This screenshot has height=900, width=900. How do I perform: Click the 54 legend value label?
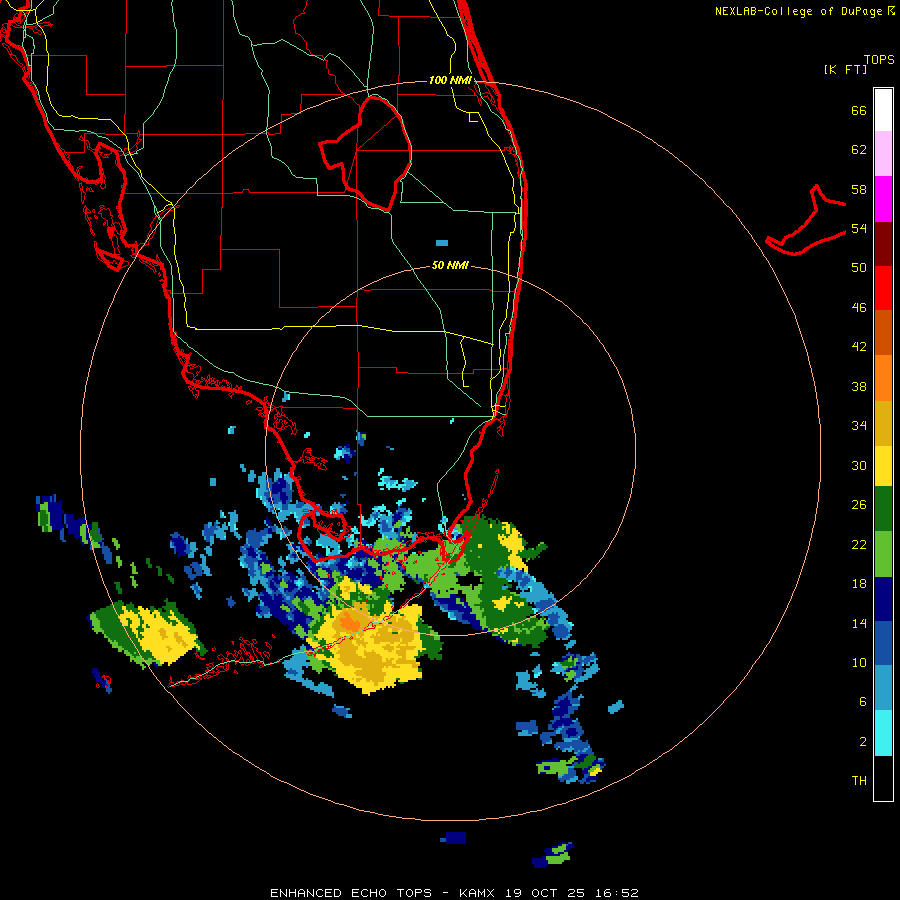point(859,228)
